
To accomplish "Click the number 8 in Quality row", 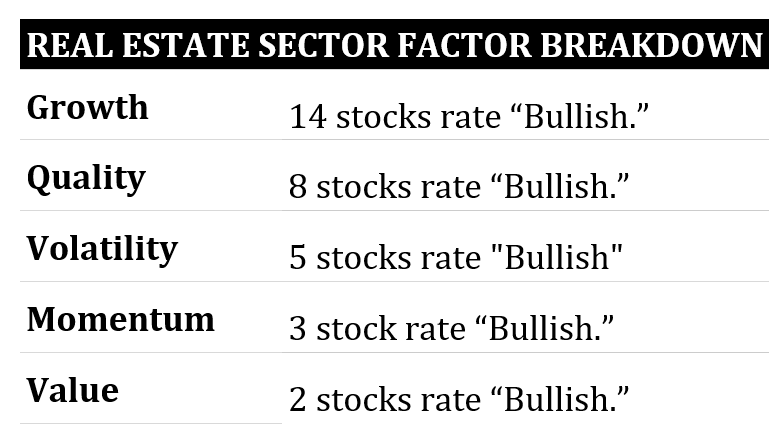I will pos(298,188).
